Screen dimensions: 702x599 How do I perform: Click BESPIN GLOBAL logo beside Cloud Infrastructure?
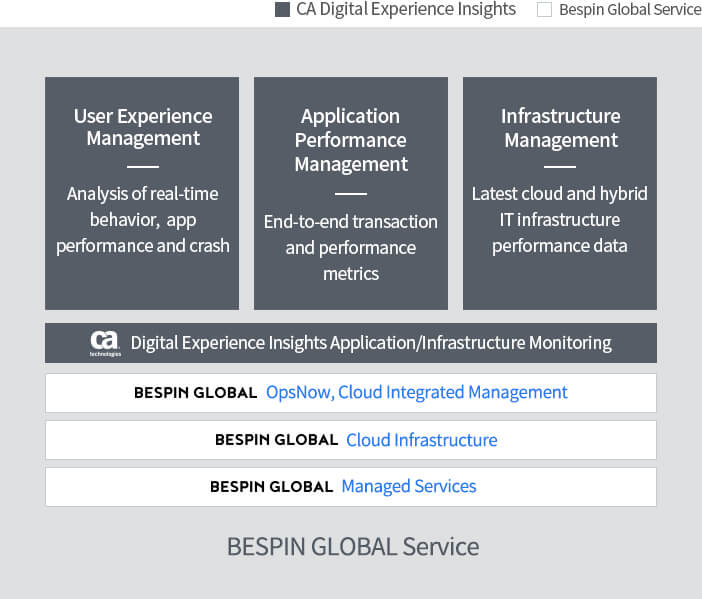click(x=276, y=440)
